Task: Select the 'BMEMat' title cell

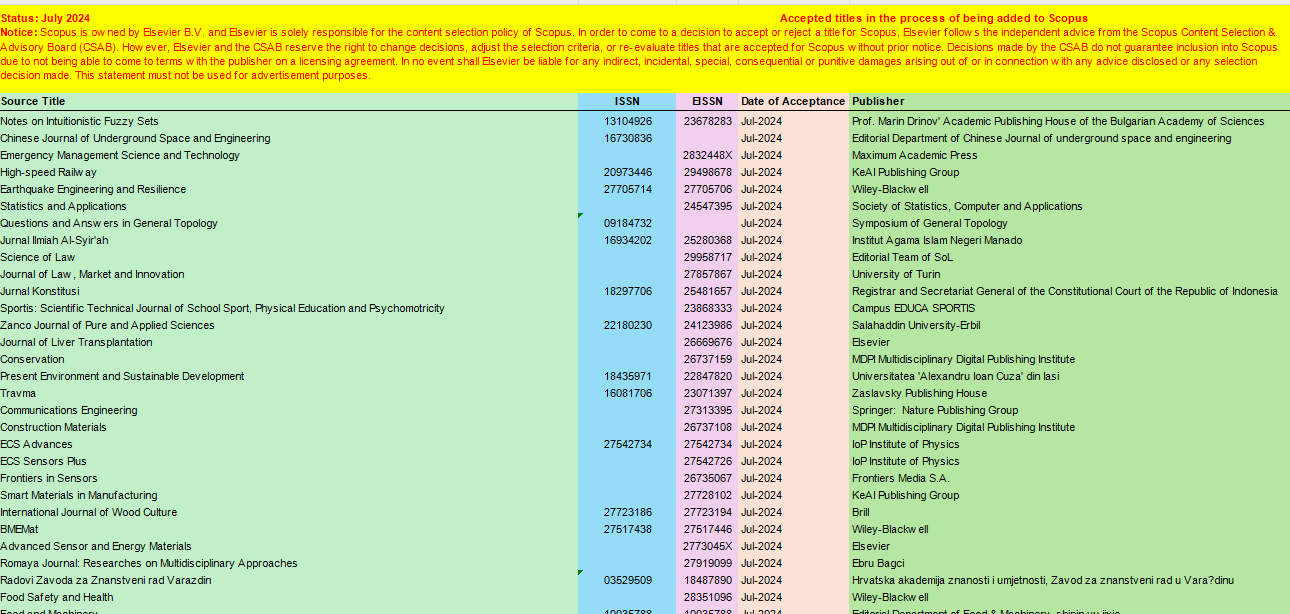Action: pyautogui.click(x=289, y=529)
